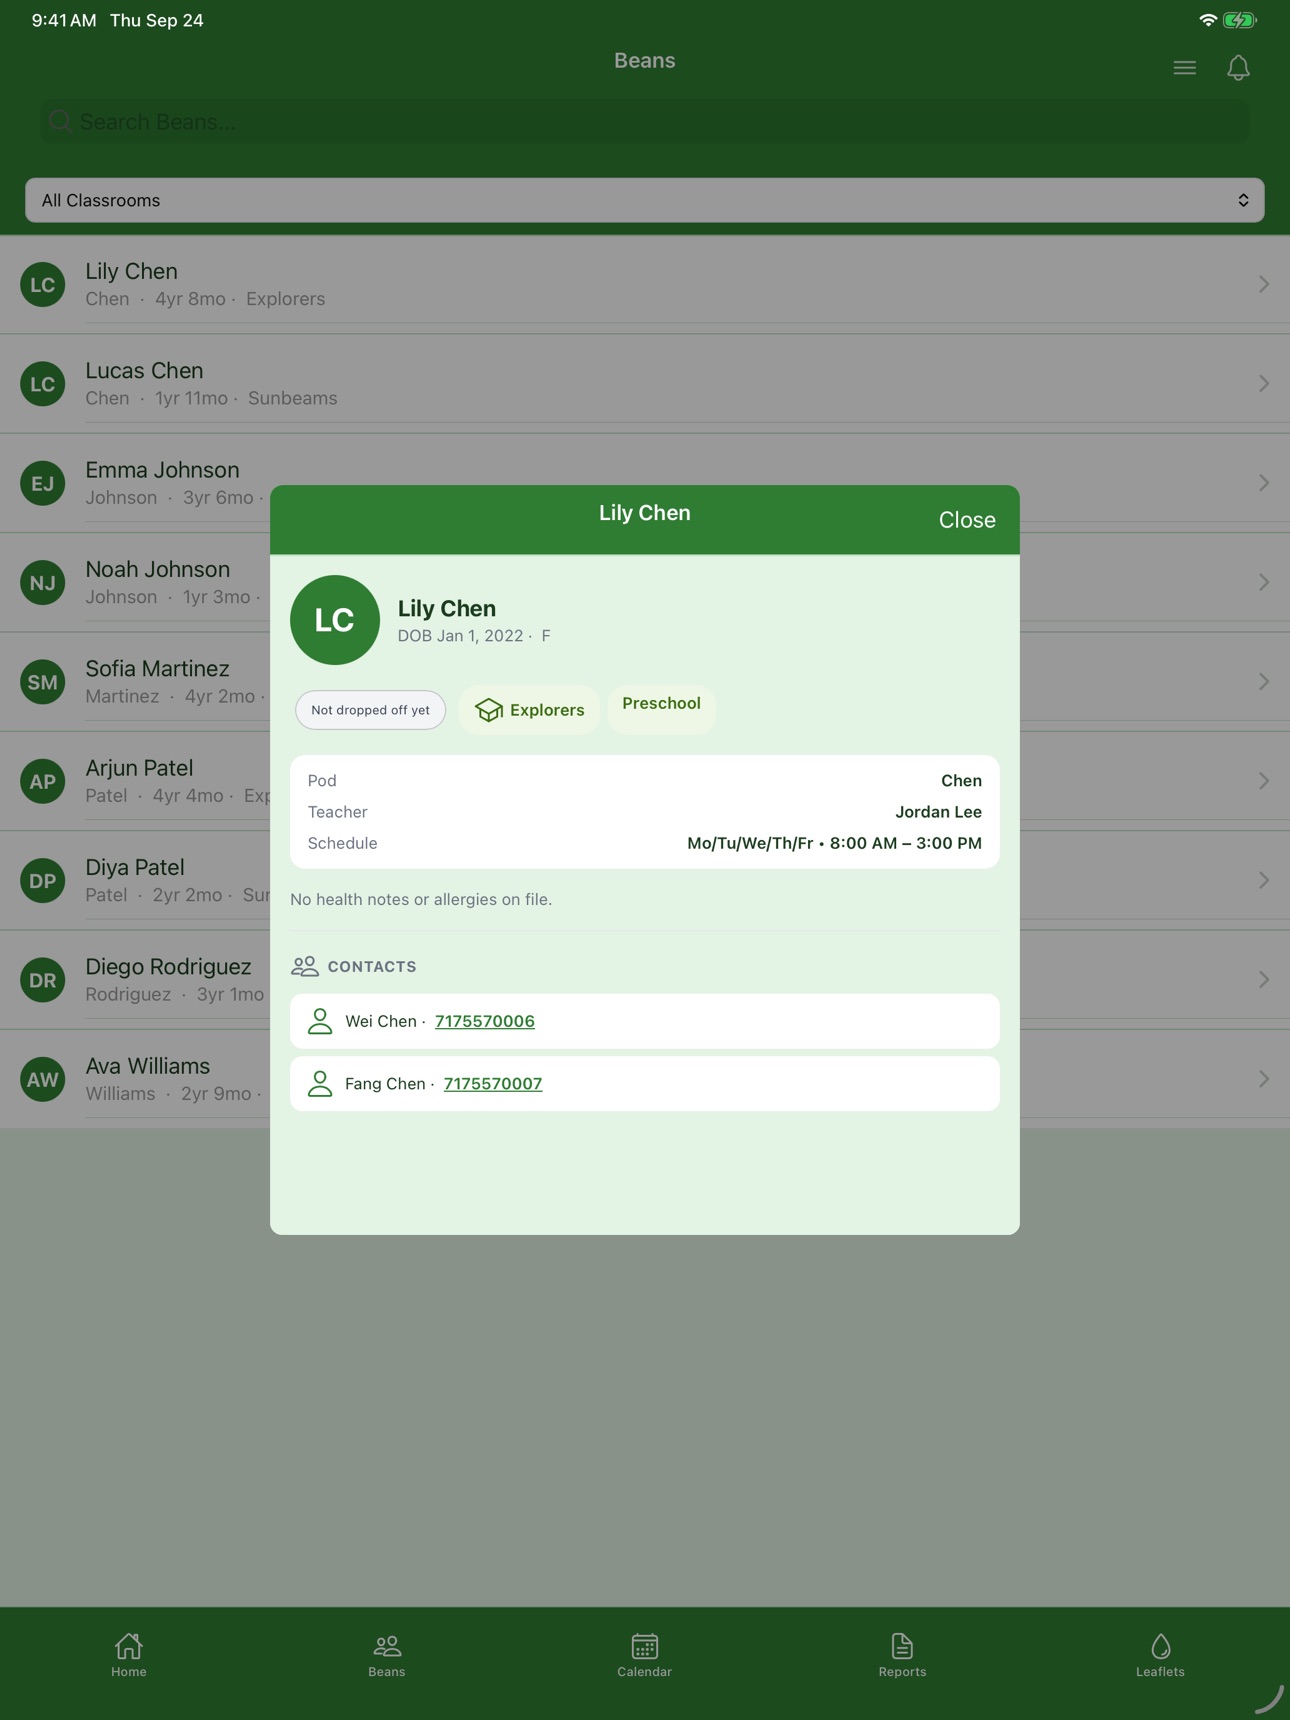Open the Reports tab
1290x1720 pixels.
pos(902,1655)
